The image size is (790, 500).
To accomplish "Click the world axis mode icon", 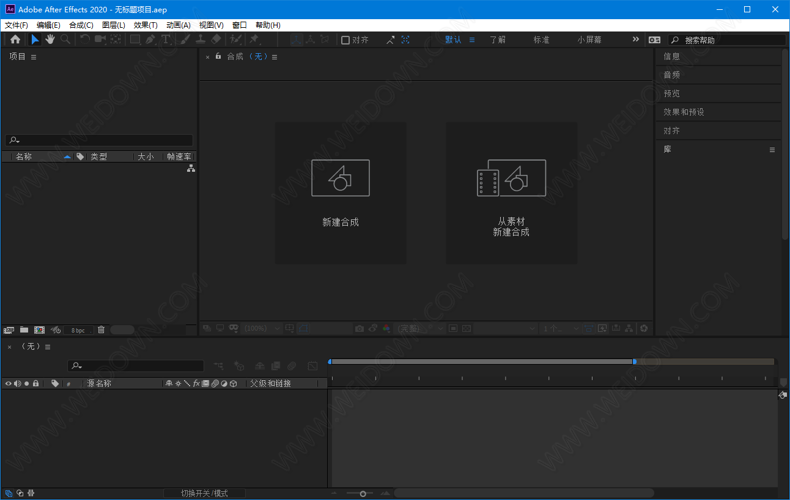I will (311, 39).
